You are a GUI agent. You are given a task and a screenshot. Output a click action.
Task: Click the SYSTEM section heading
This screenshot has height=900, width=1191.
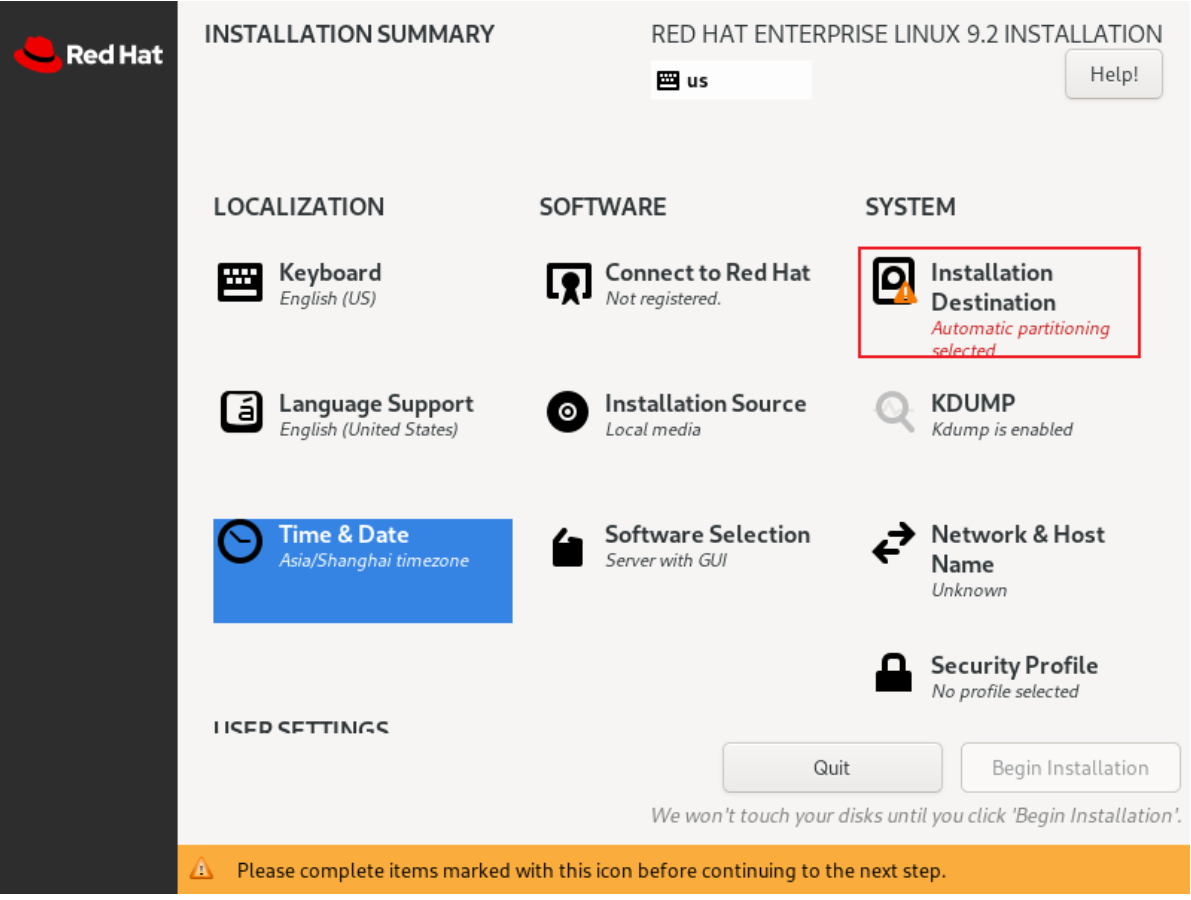910,207
